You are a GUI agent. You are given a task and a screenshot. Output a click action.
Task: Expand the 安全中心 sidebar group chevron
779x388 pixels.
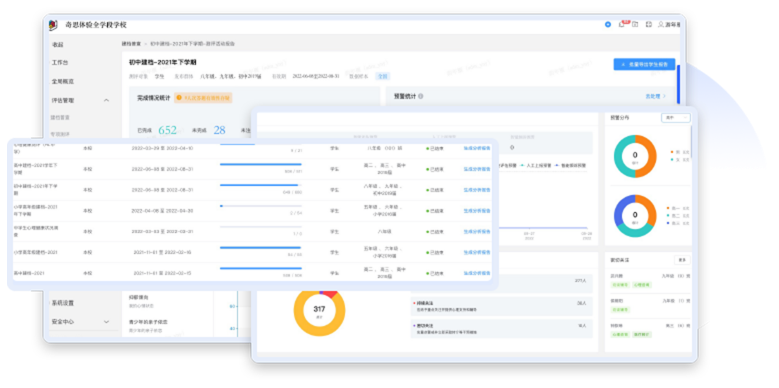click(106, 322)
